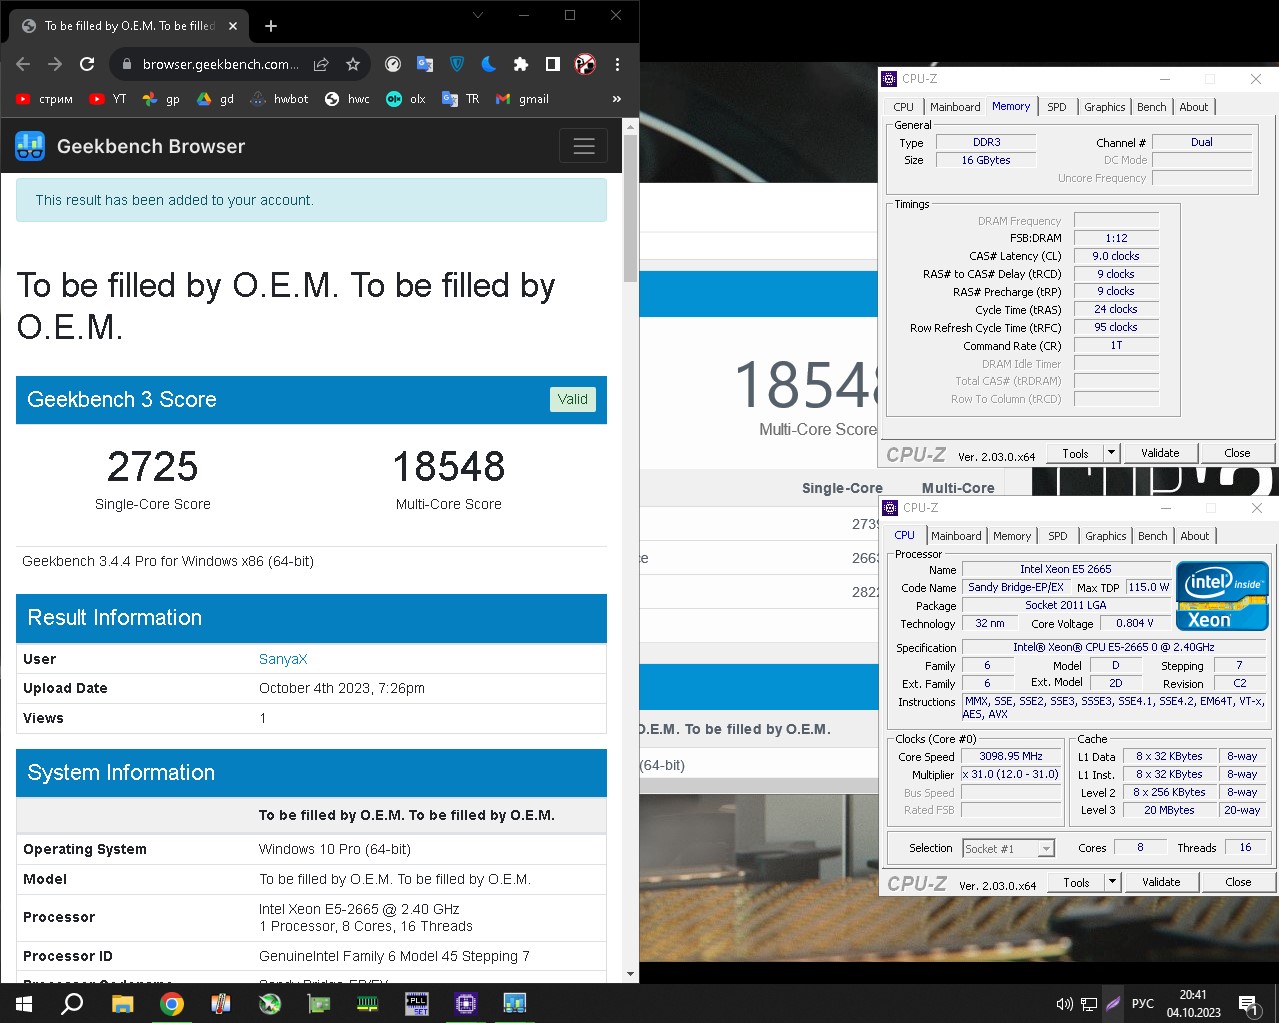Open the 'hwbot' bookmark

280,99
